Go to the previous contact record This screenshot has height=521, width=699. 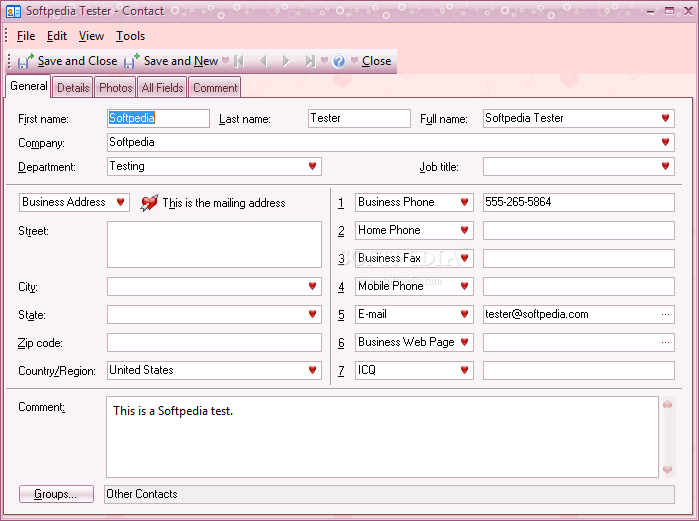(x=263, y=61)
